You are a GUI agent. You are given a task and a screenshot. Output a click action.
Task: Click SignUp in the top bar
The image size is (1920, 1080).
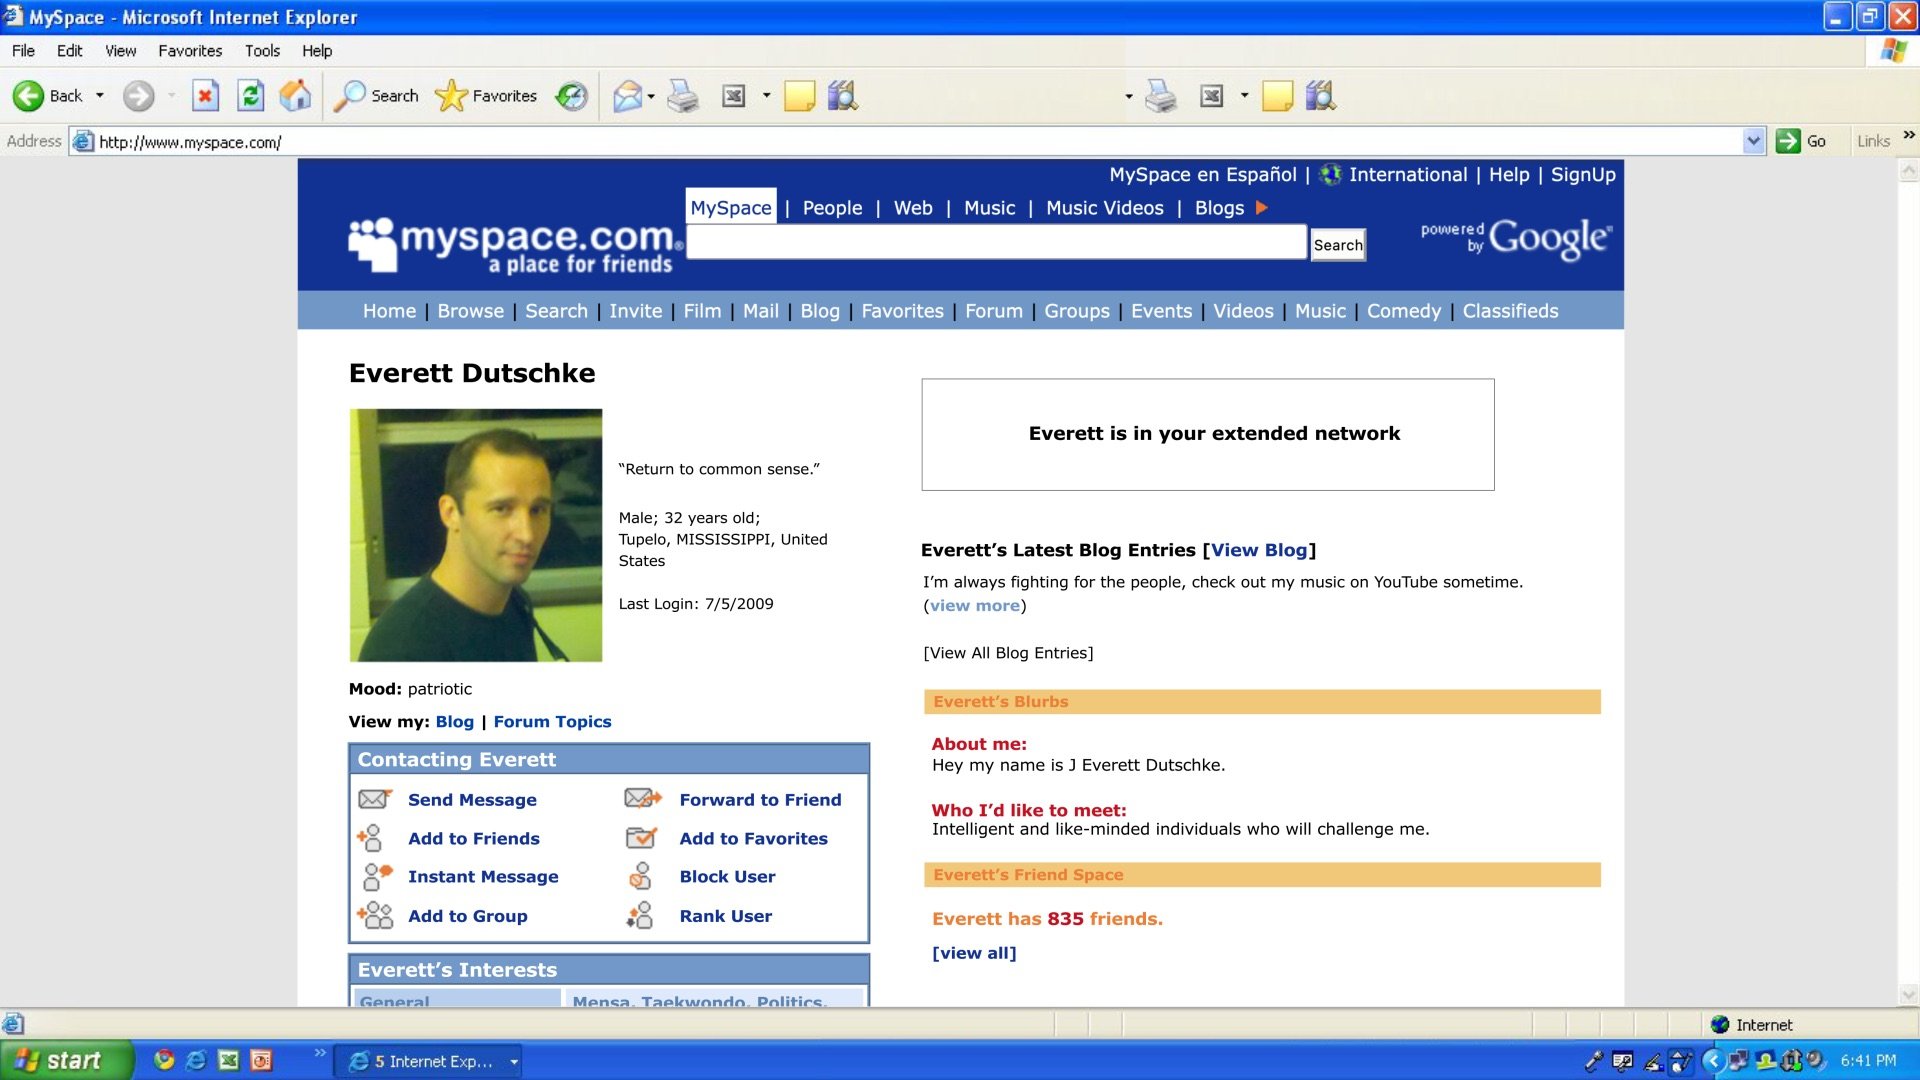(x=1583, y=175)
